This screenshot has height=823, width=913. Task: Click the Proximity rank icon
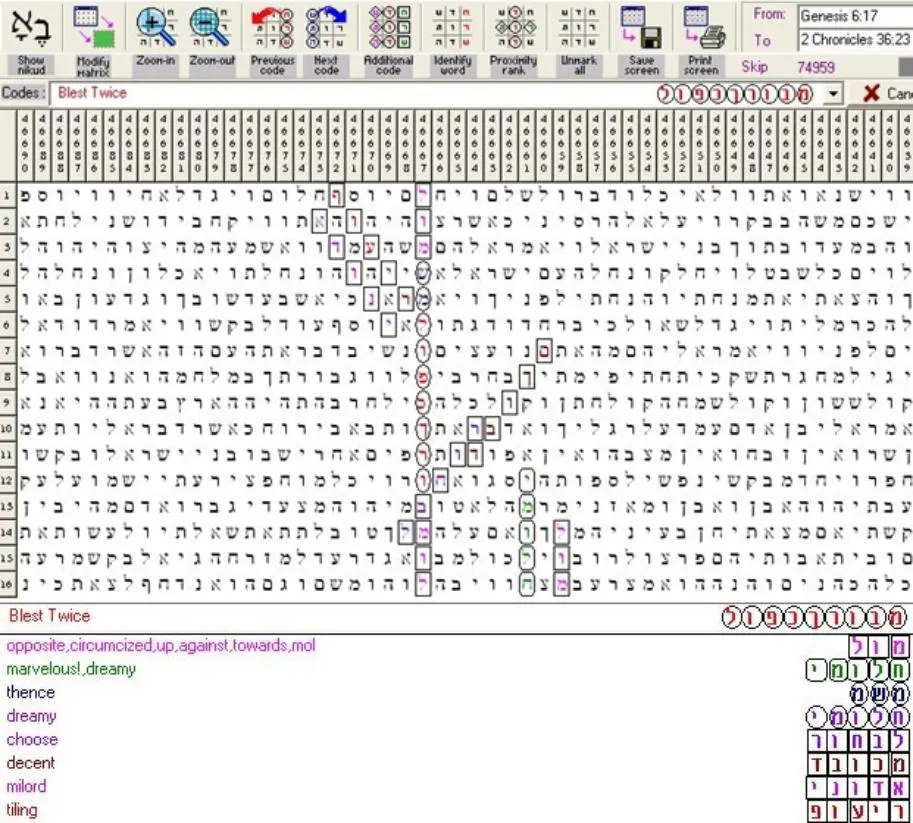tap(514, 27)
